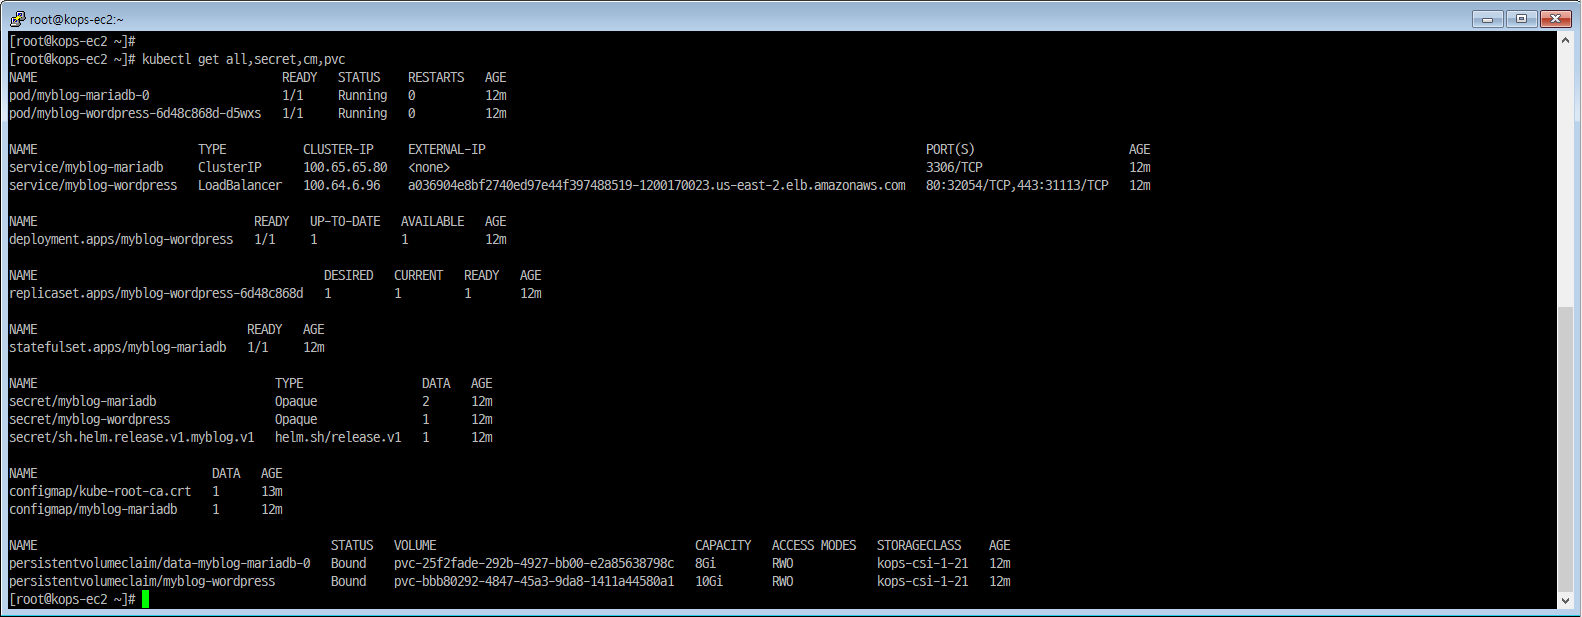Click the EXTERNAL-IP column header

(447, 149)
